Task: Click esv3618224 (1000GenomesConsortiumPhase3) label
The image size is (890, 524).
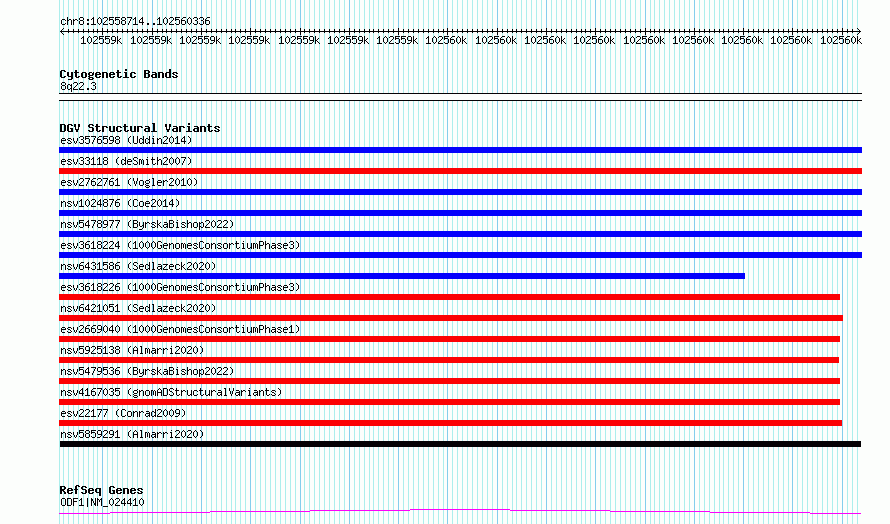Action: click(x=180, y=245)
